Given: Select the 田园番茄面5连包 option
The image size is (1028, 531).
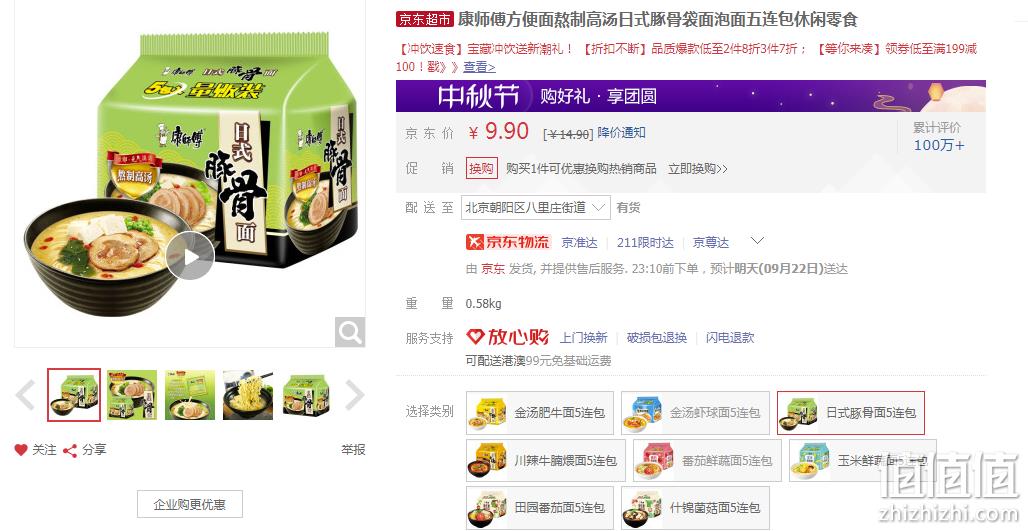Looking at the screenshot, I should click(540, 507).
